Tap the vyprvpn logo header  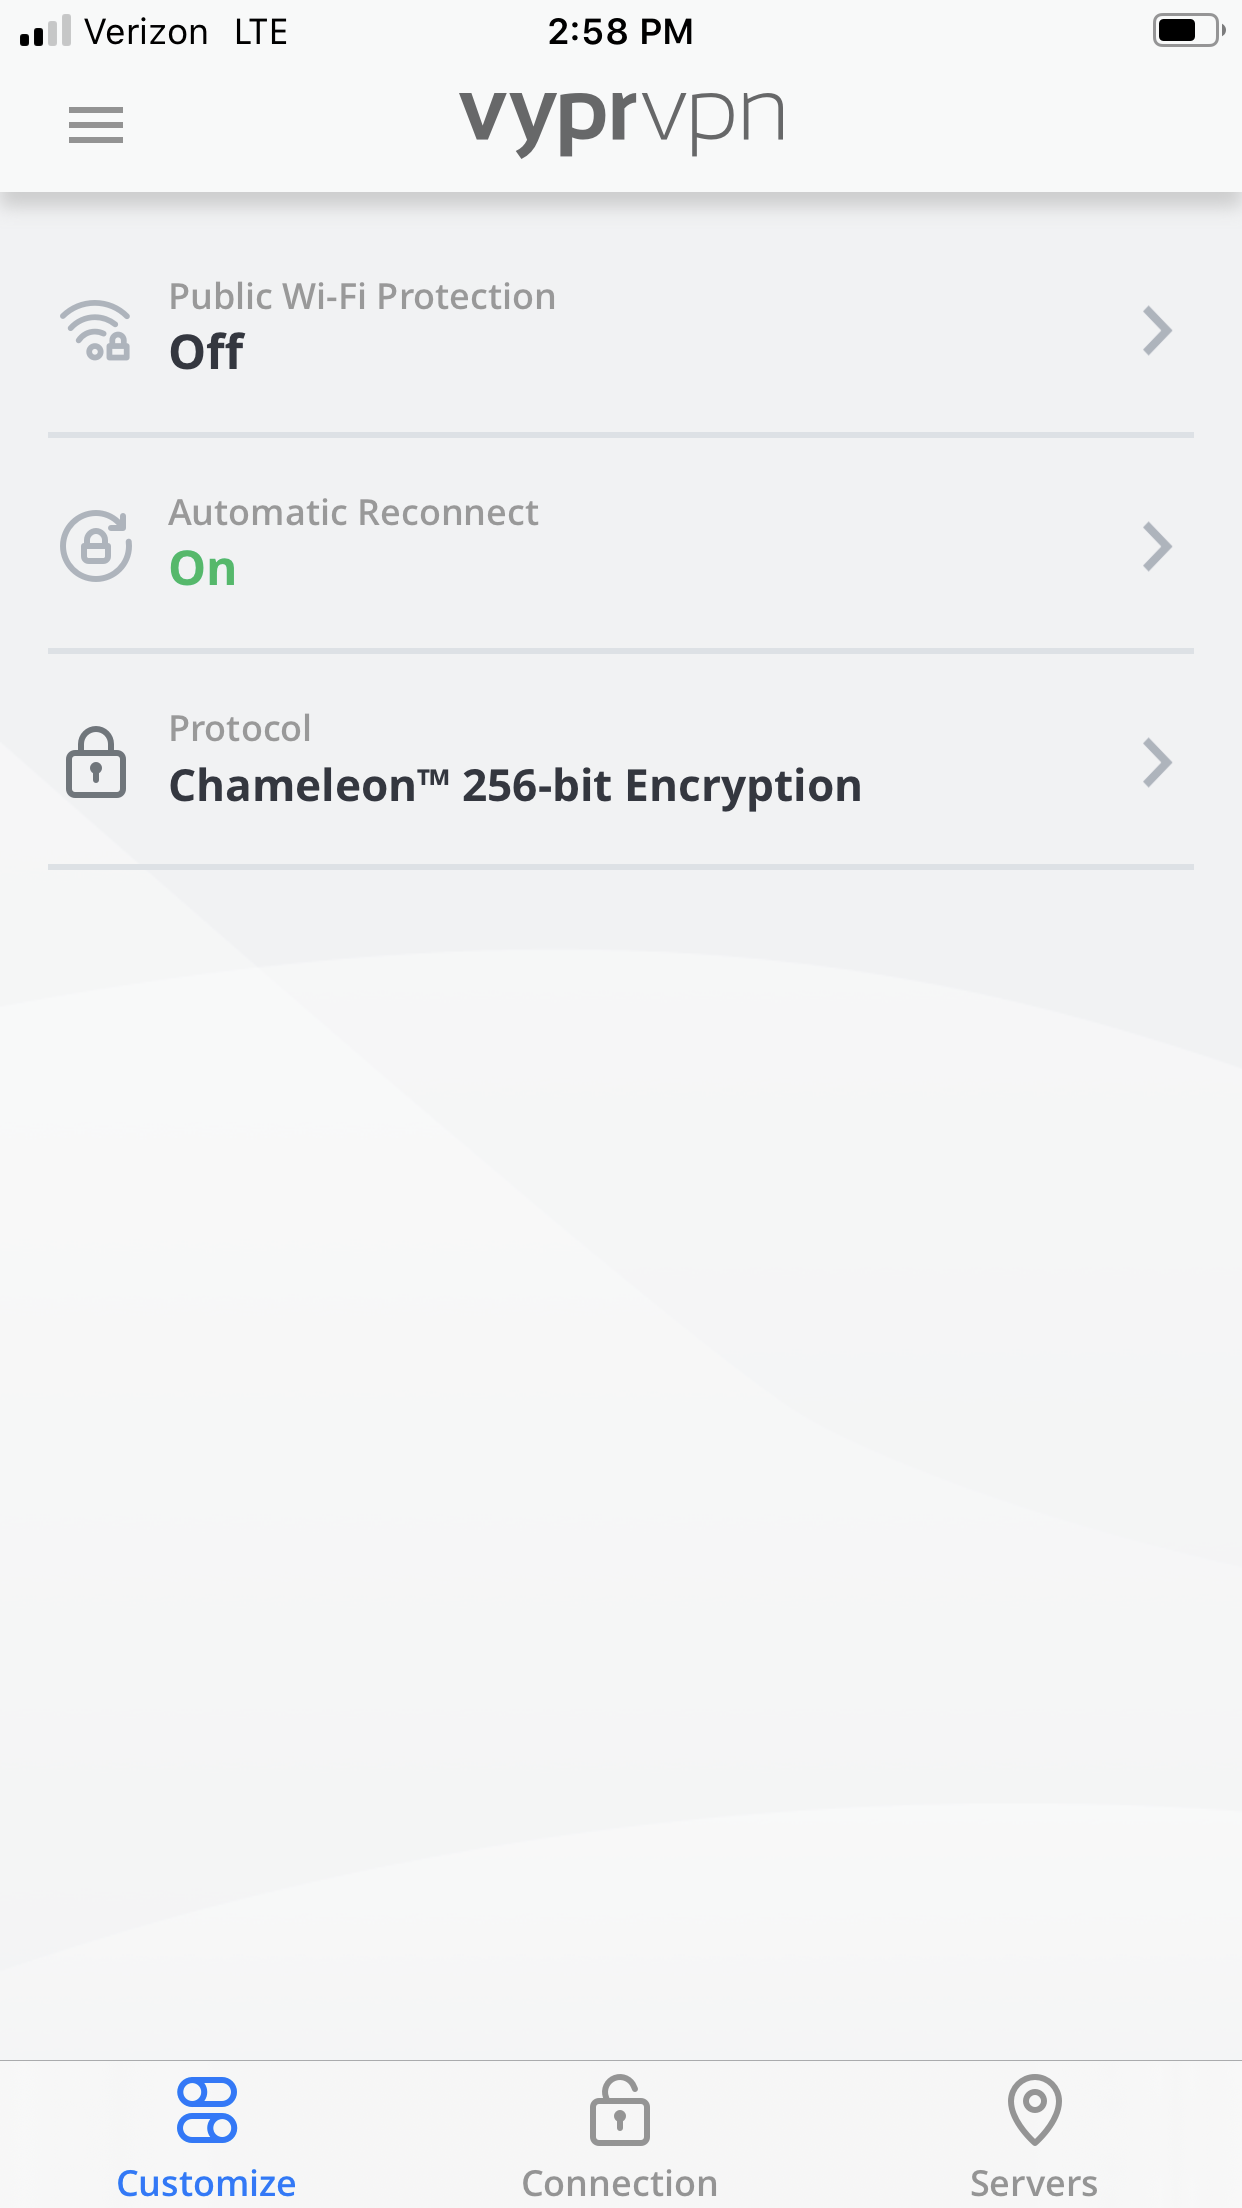coord(621,120)
